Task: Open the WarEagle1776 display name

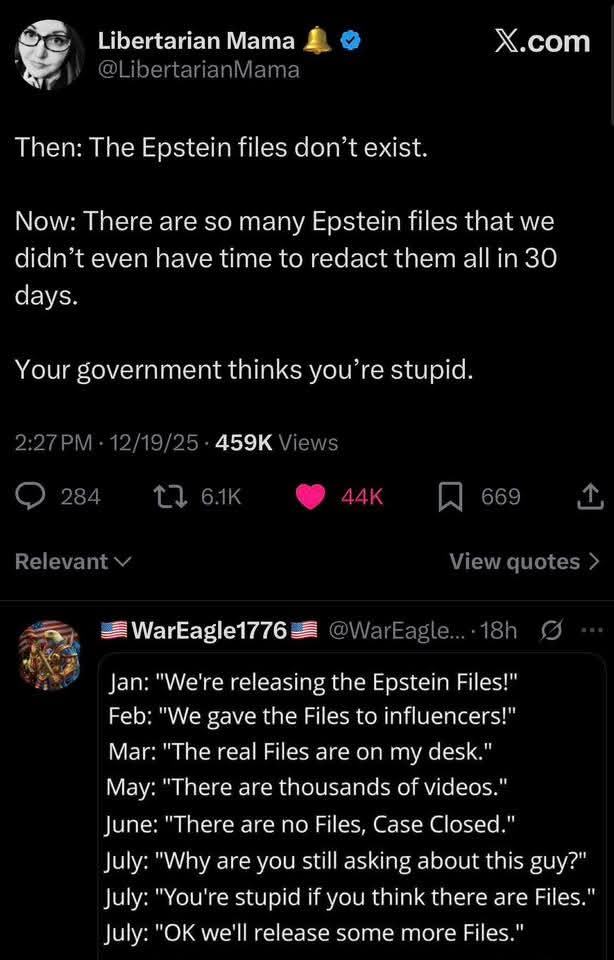Action: click(x=210, y=630)
